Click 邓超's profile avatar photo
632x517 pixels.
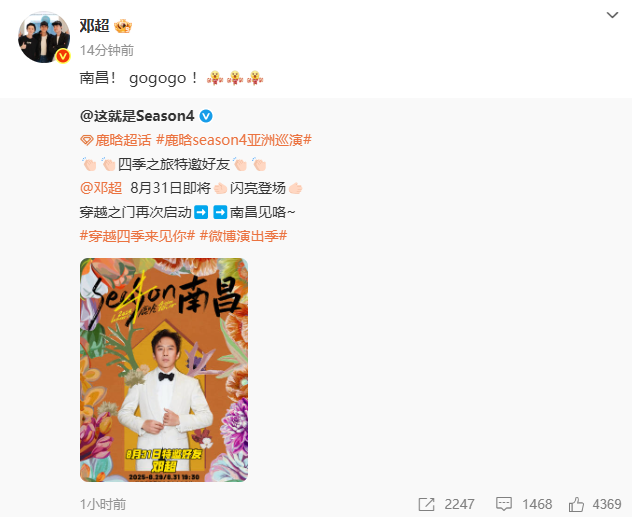point(44,37)
